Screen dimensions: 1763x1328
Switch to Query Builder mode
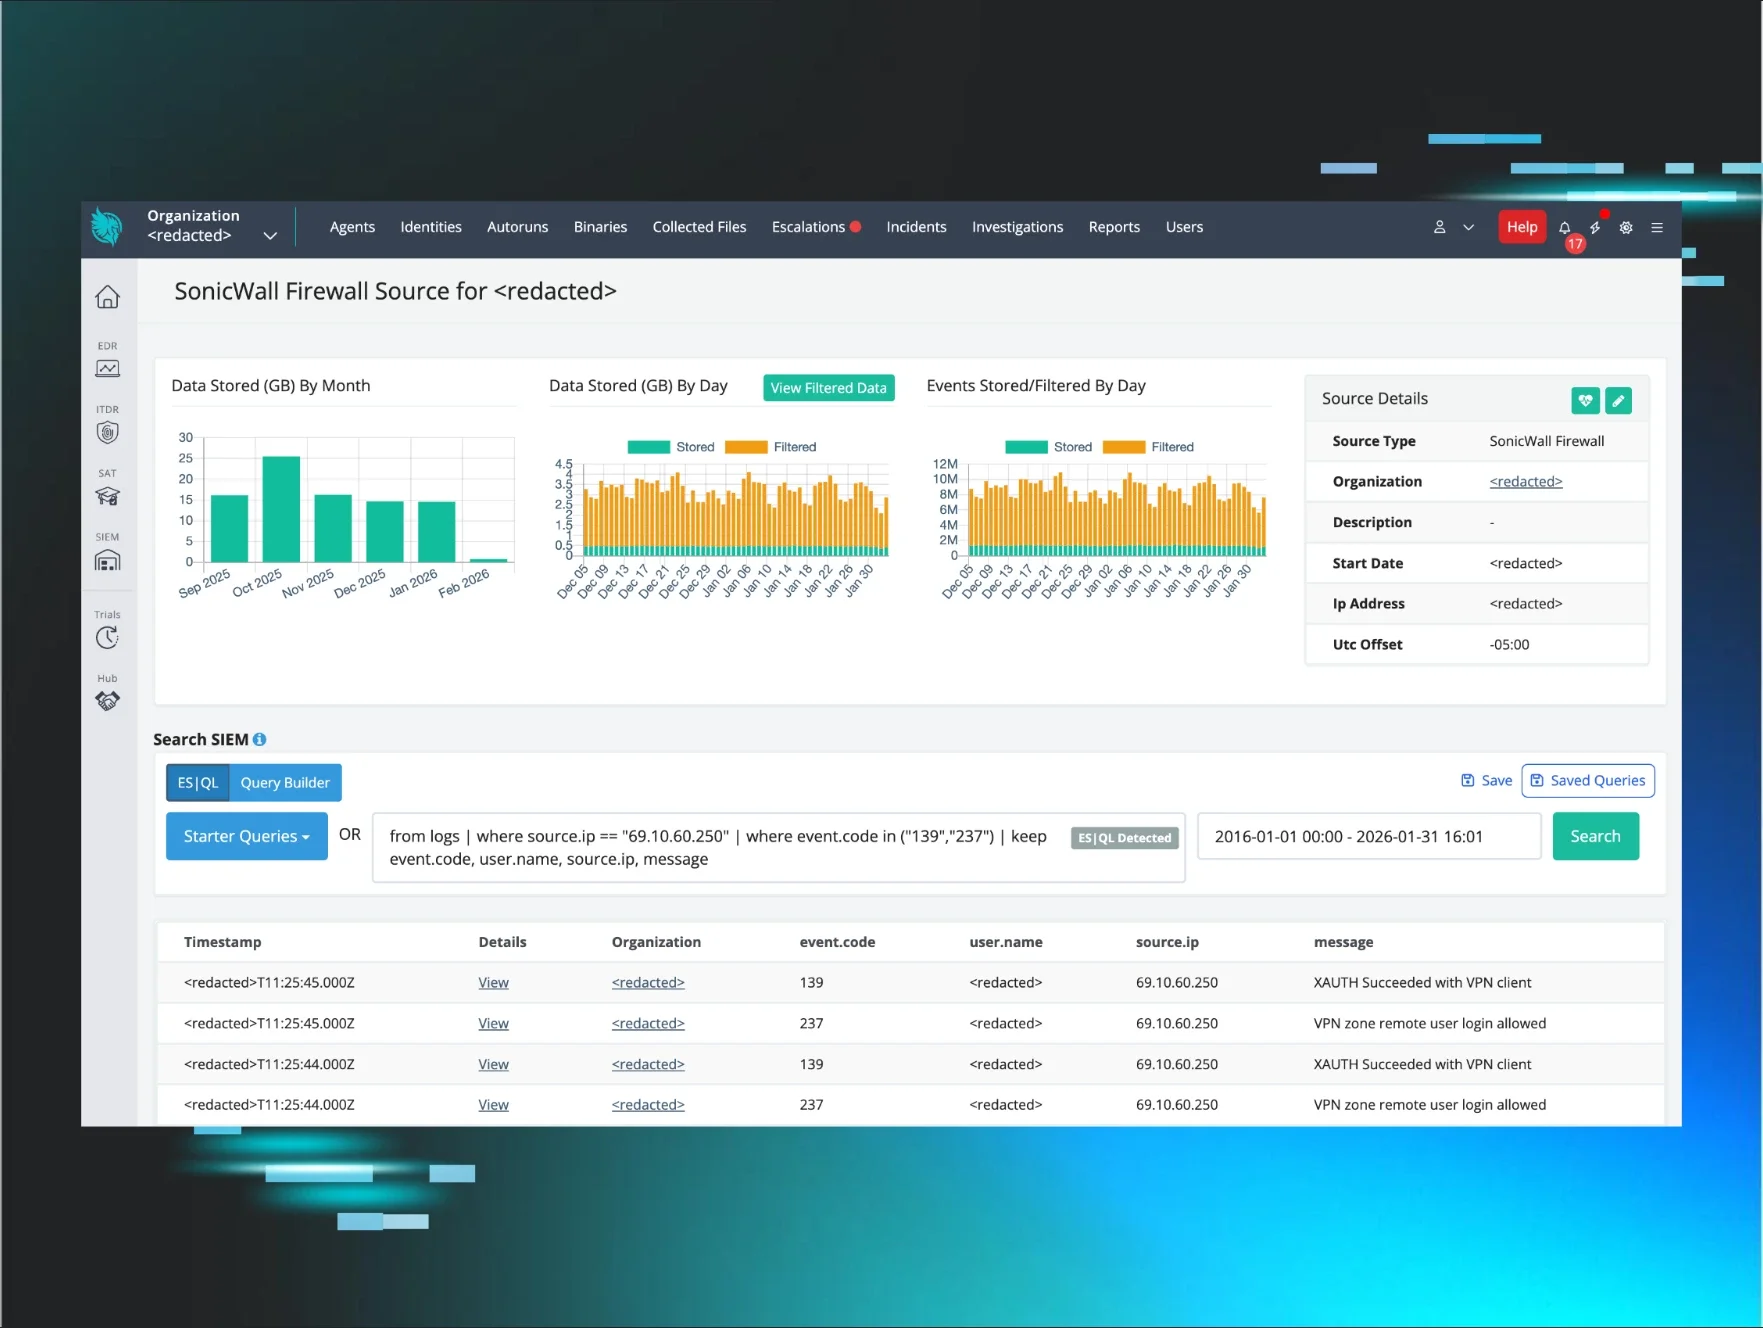click(x=285, y=783)
